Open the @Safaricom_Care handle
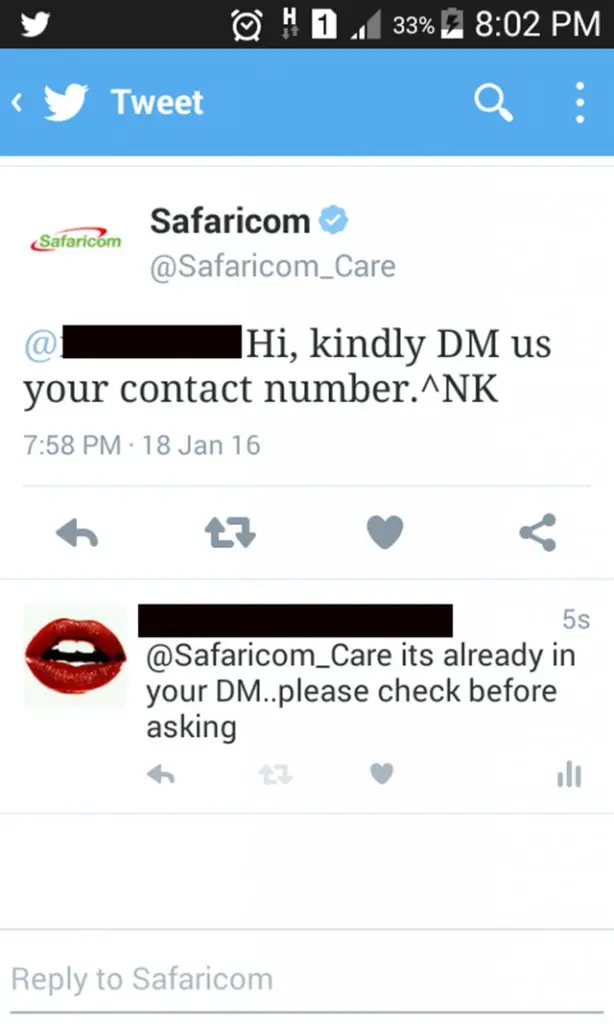This screenshot has height=1024, width=614. pyautogui.click(x=272, y=267)
